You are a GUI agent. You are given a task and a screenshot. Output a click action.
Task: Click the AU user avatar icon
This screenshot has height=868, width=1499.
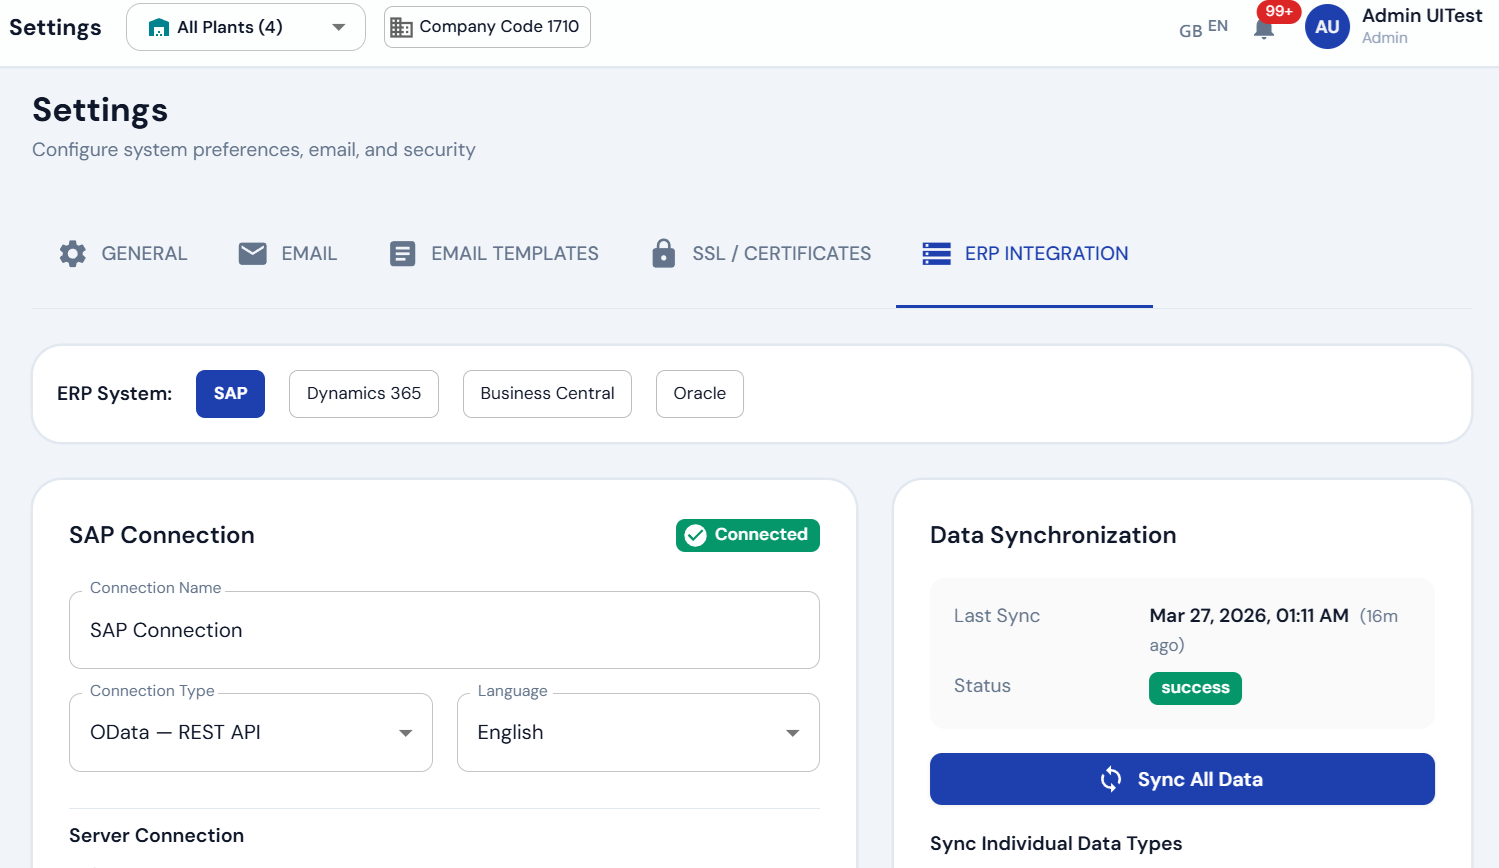click(1327, 27)
